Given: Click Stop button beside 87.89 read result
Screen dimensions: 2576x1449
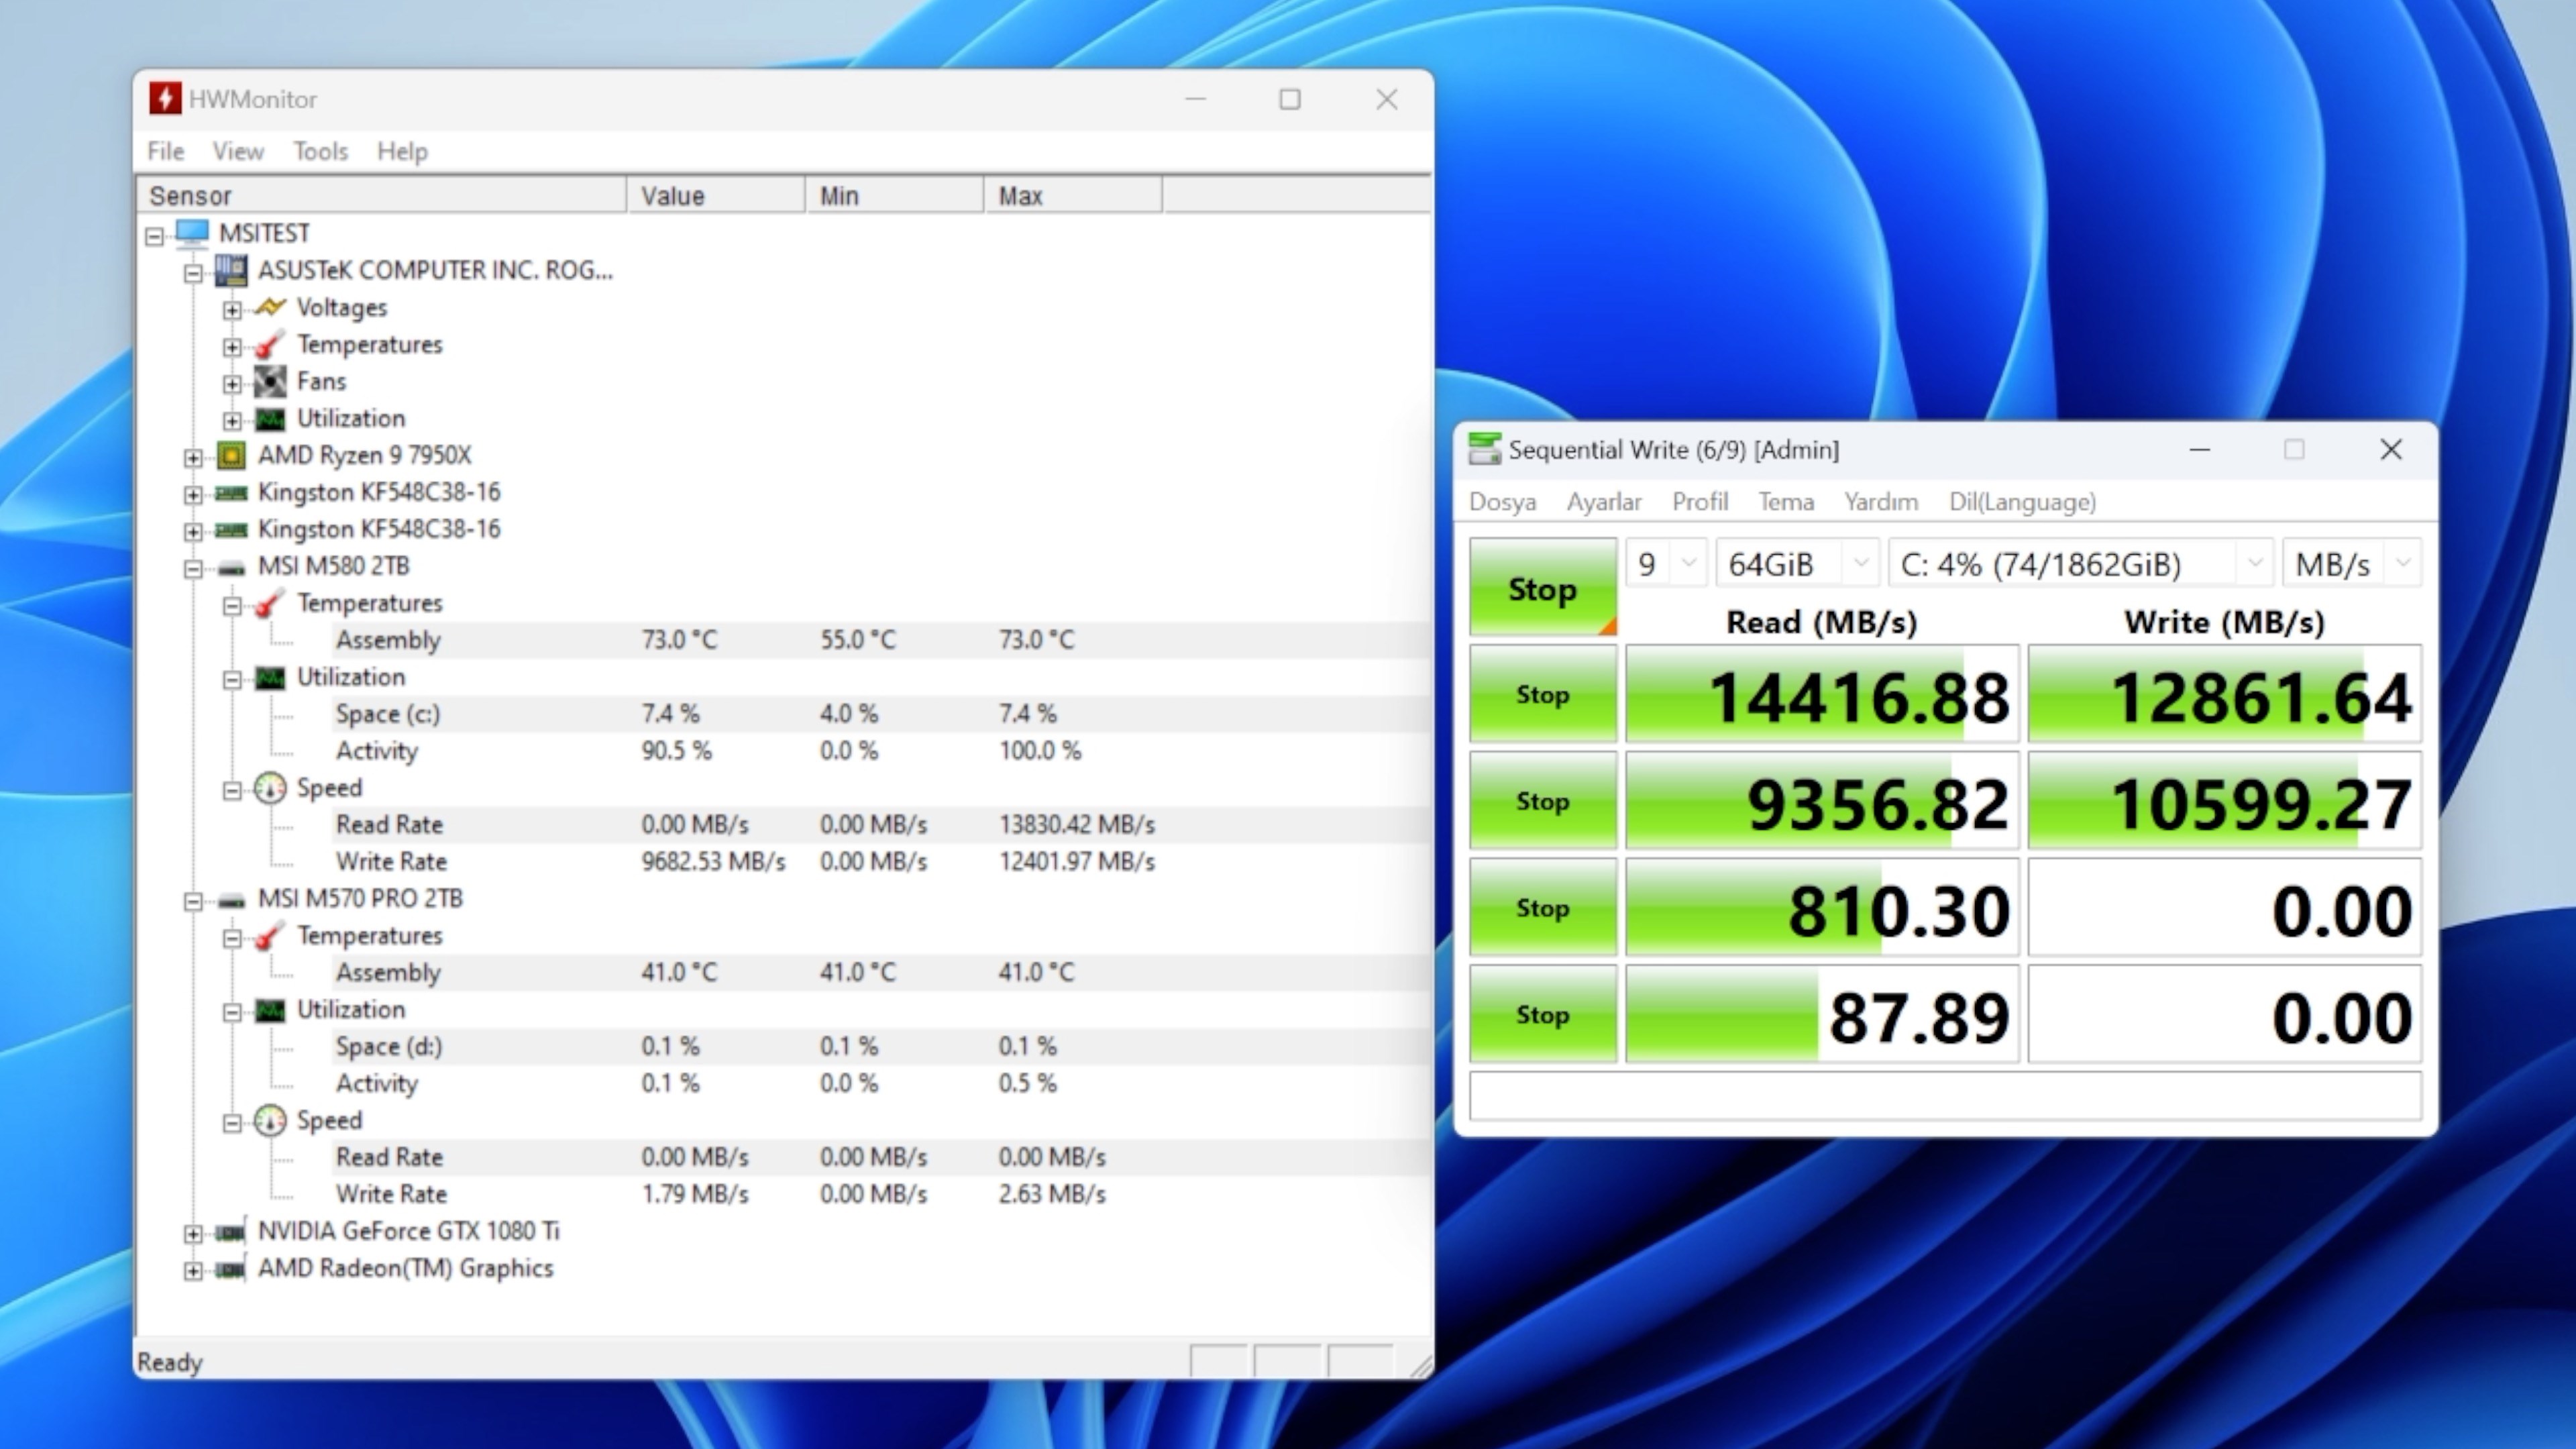Looking at the screenshot, I should coord(1542,1014).
